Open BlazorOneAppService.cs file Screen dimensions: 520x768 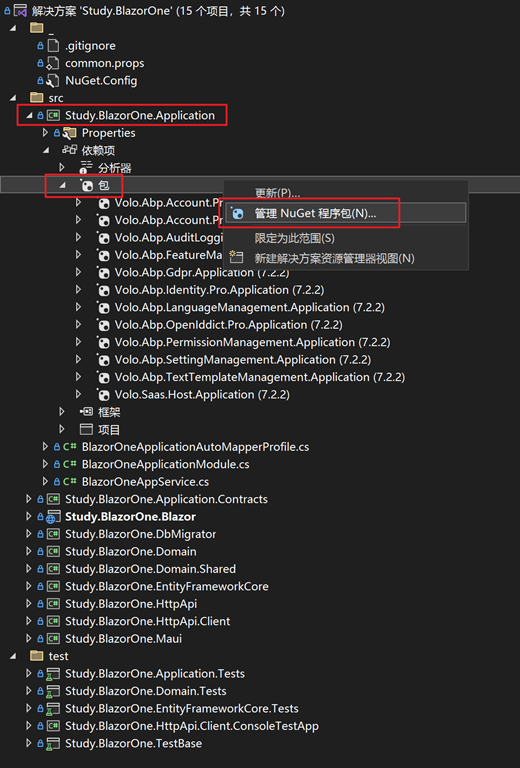(145, 482)
